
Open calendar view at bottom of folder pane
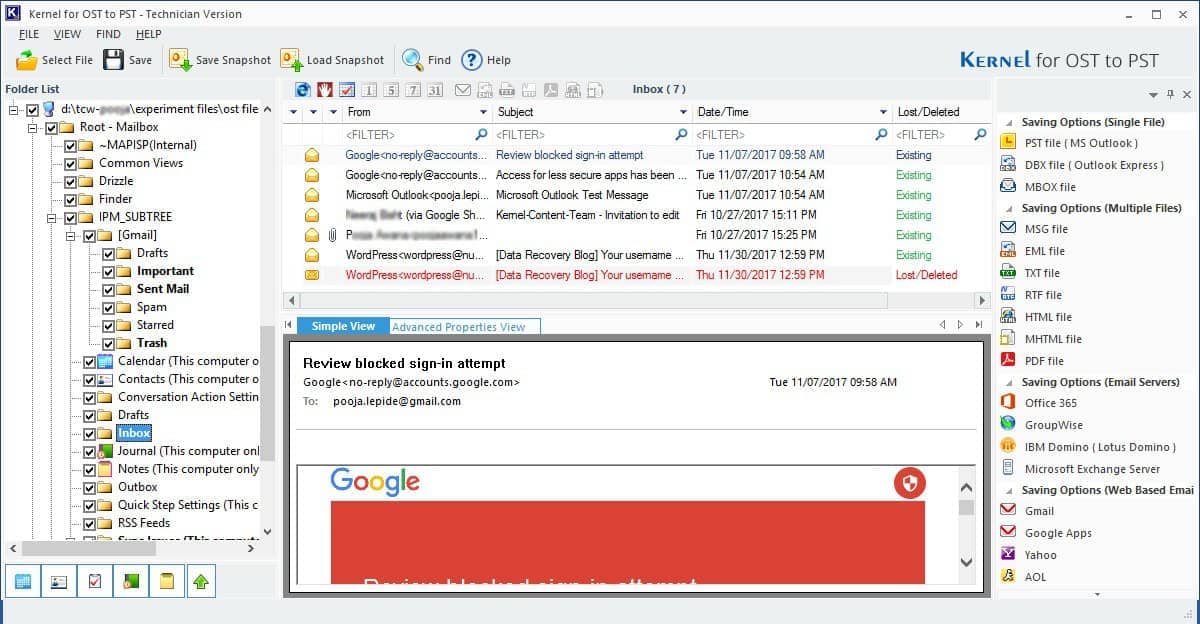coord(23,581)
